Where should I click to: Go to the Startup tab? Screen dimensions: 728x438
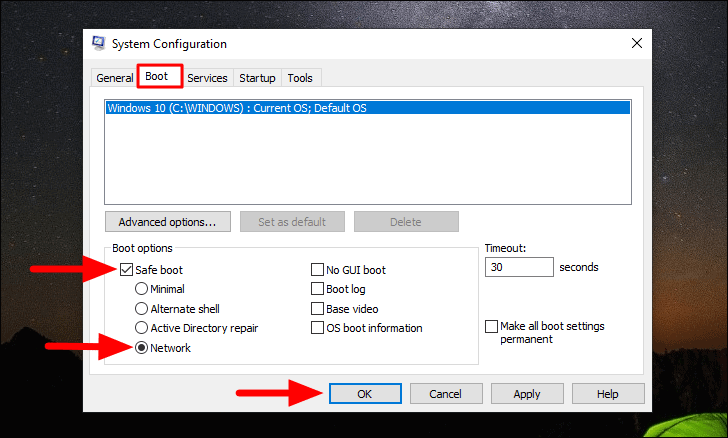pyautogui.click(x=257, y=78)
